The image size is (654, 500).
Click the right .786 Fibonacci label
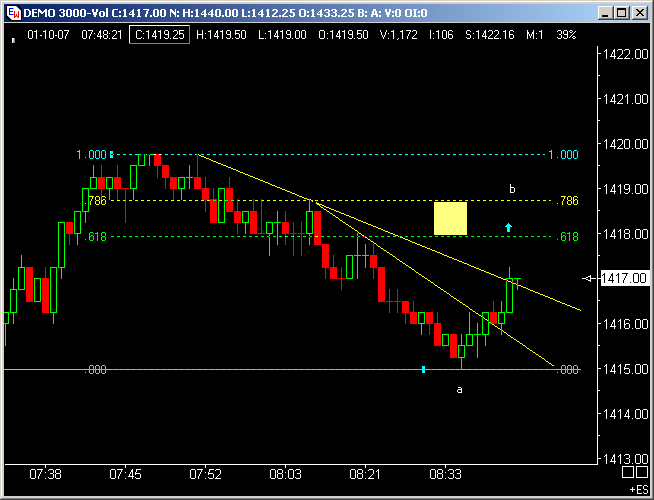(x=568, y=201)
